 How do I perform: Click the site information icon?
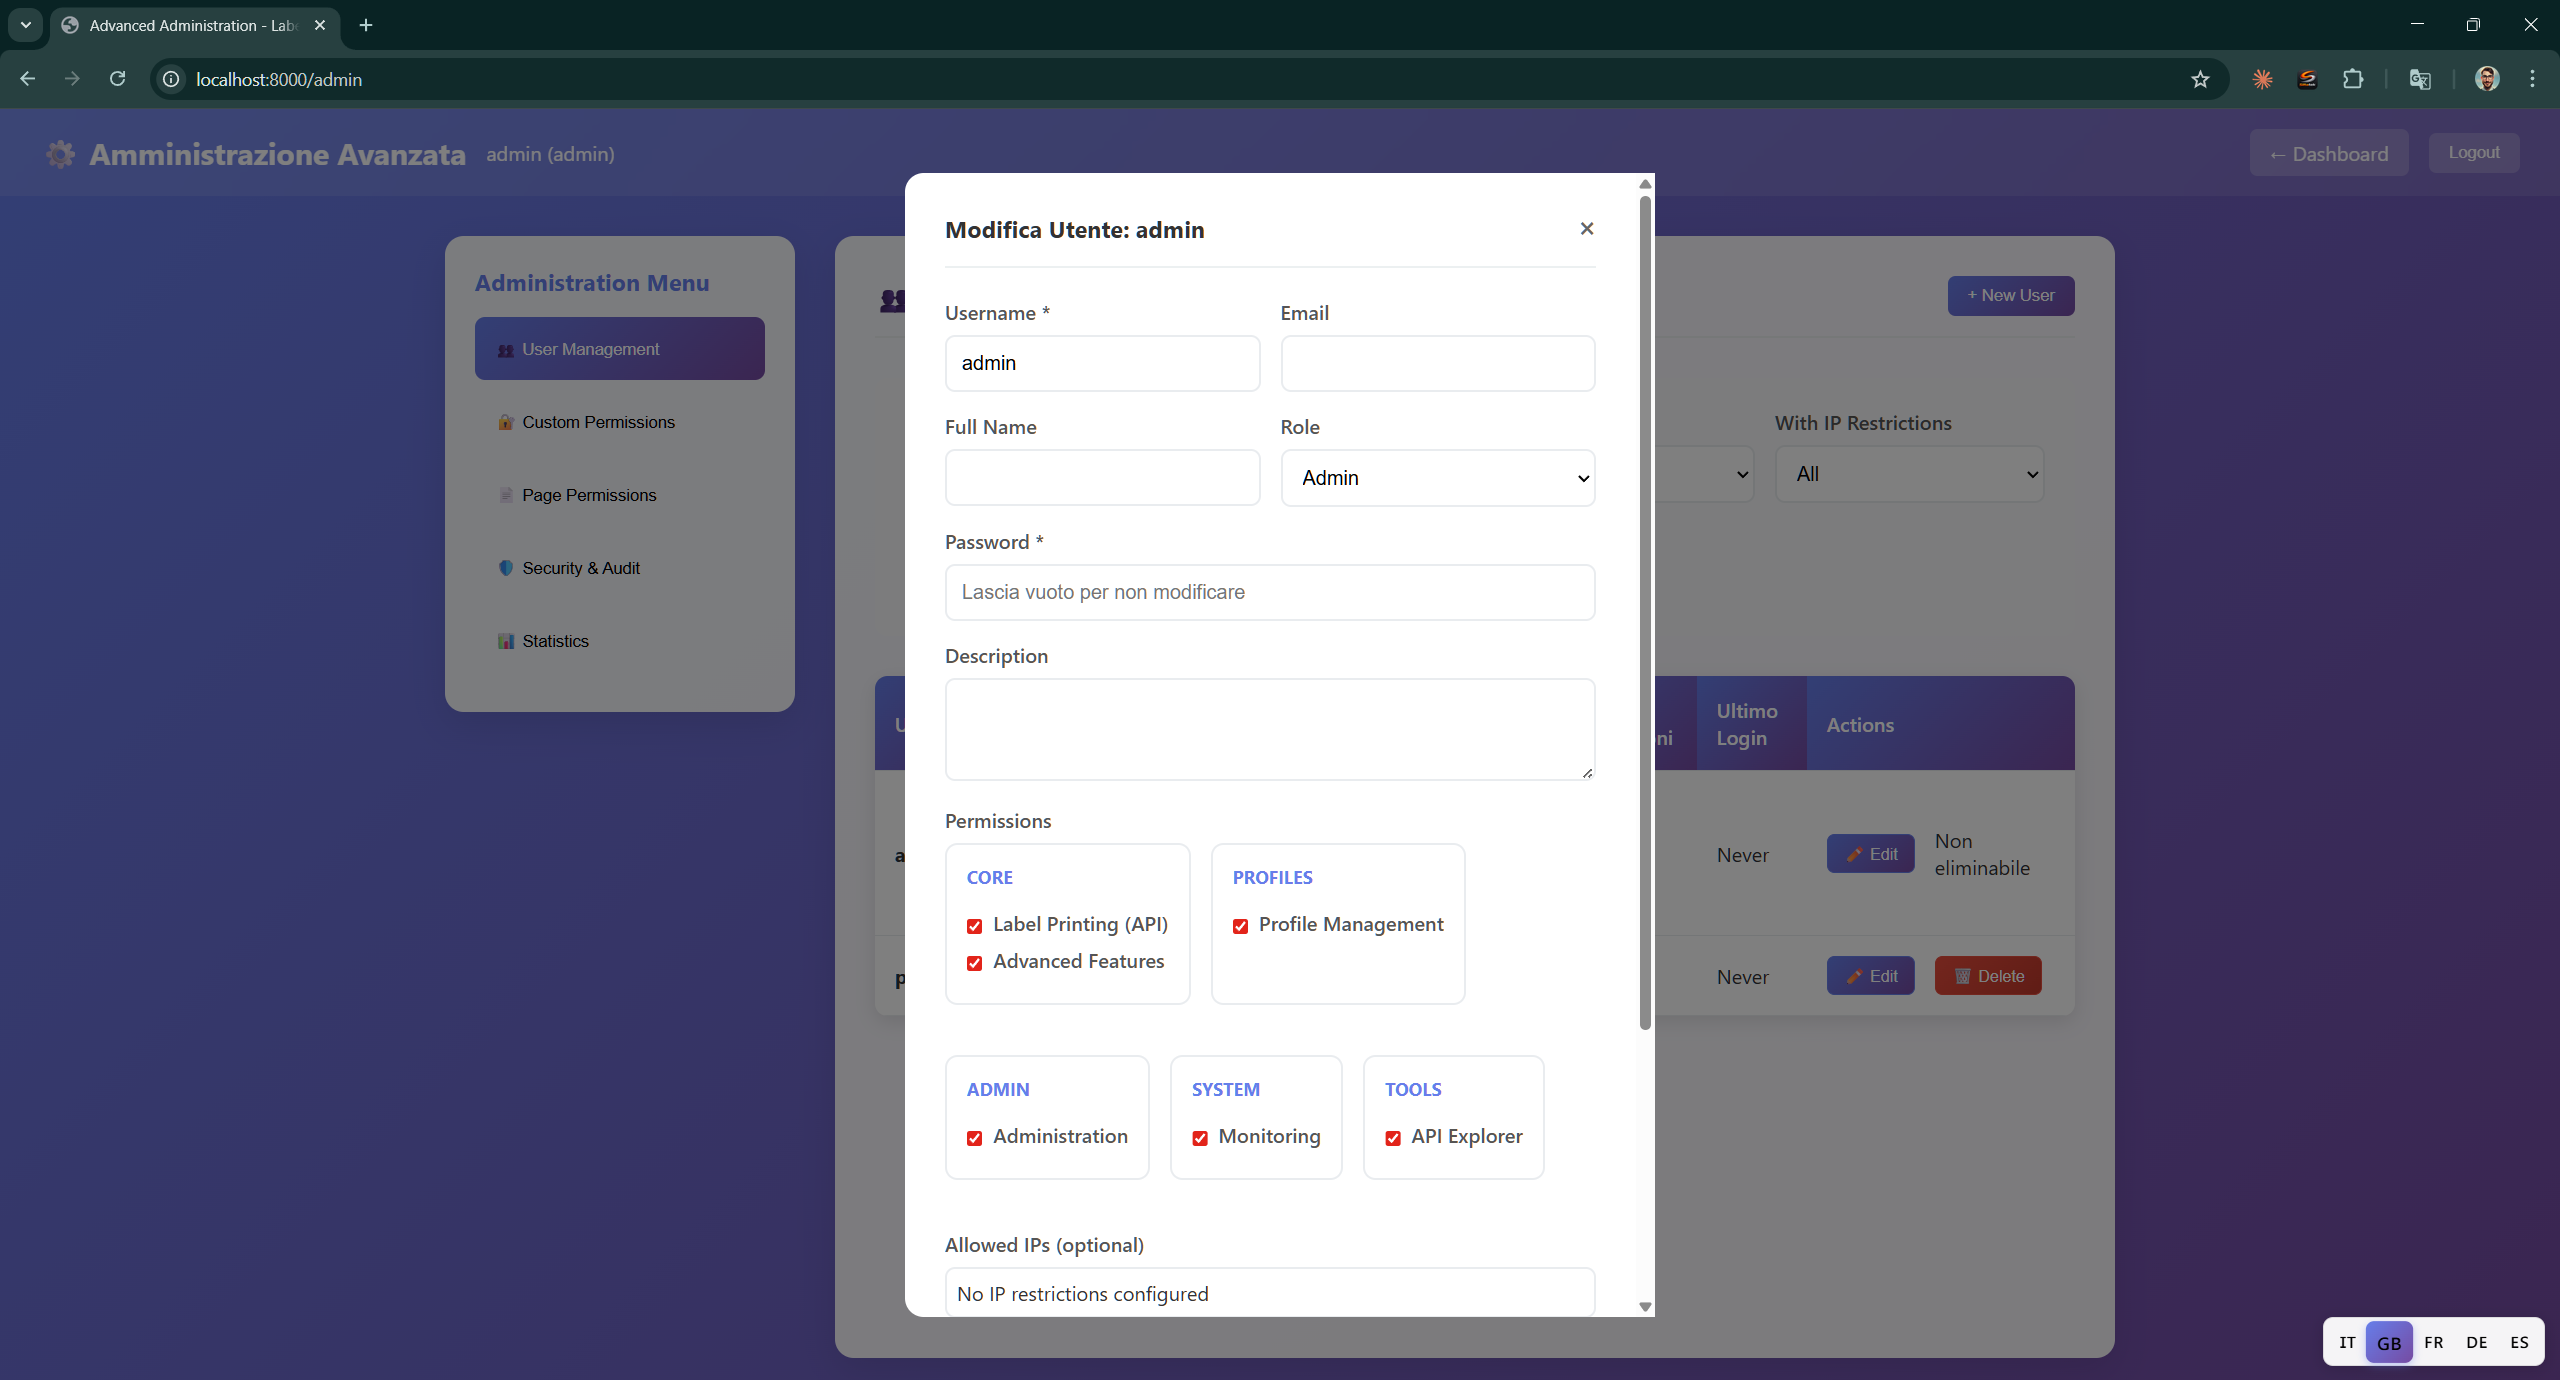(x=172, y=79)
